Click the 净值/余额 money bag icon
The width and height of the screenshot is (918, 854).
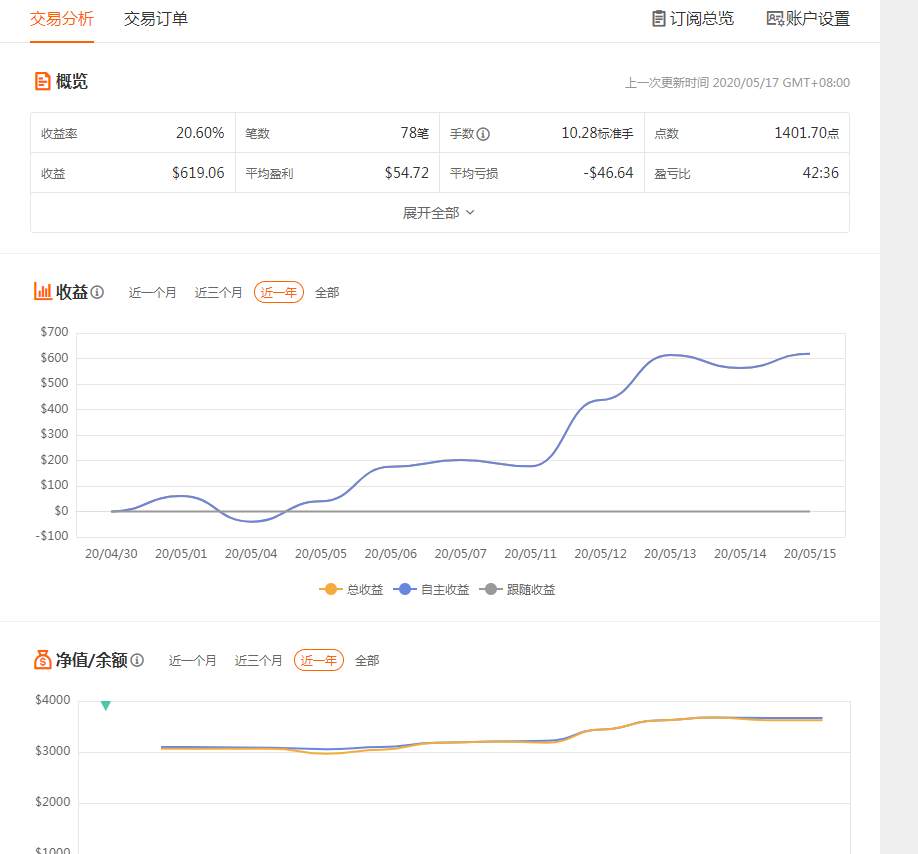pos(43,660)
